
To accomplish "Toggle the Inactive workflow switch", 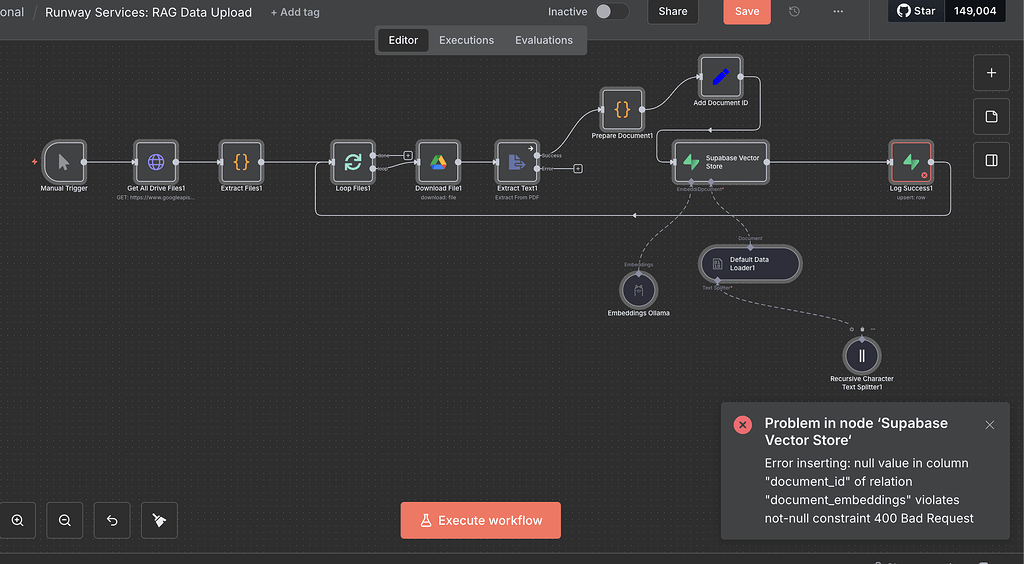I will tap(612, 12).
